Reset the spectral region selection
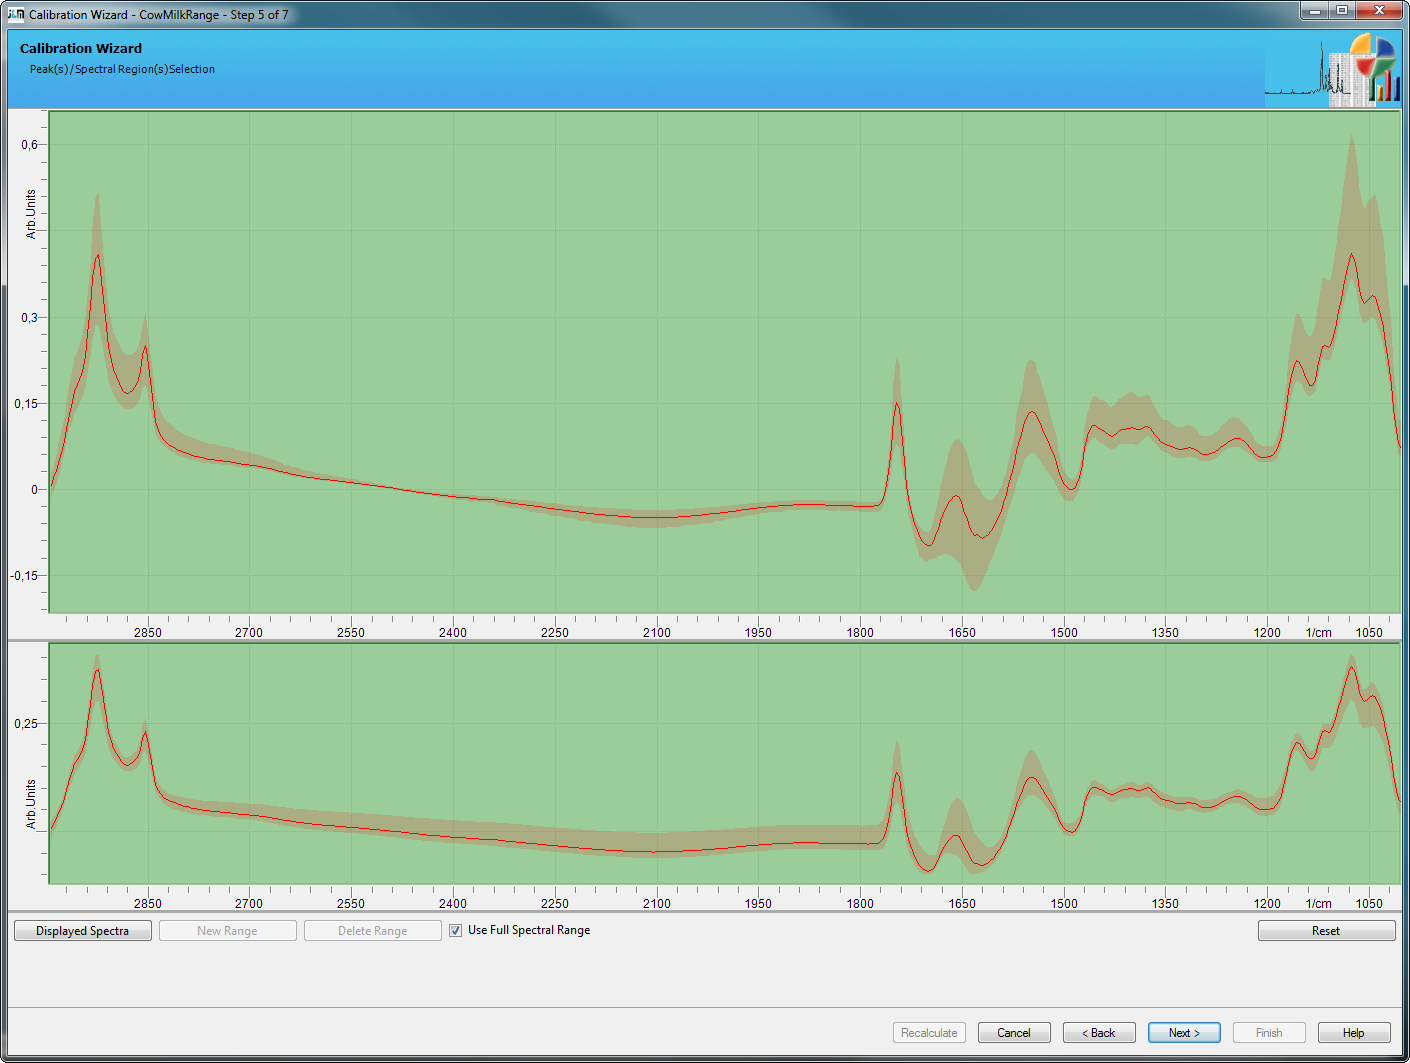The image size is (1410, 1063). [x=1325, y=931]
